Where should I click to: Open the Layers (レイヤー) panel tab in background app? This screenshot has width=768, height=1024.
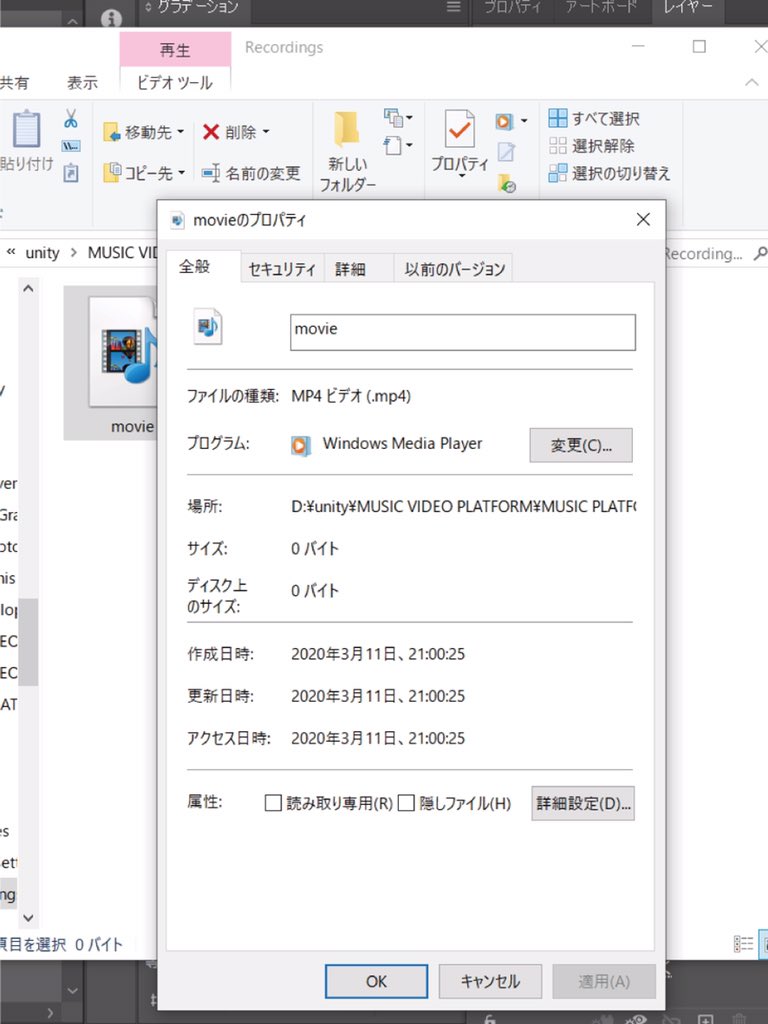point(688,8)
